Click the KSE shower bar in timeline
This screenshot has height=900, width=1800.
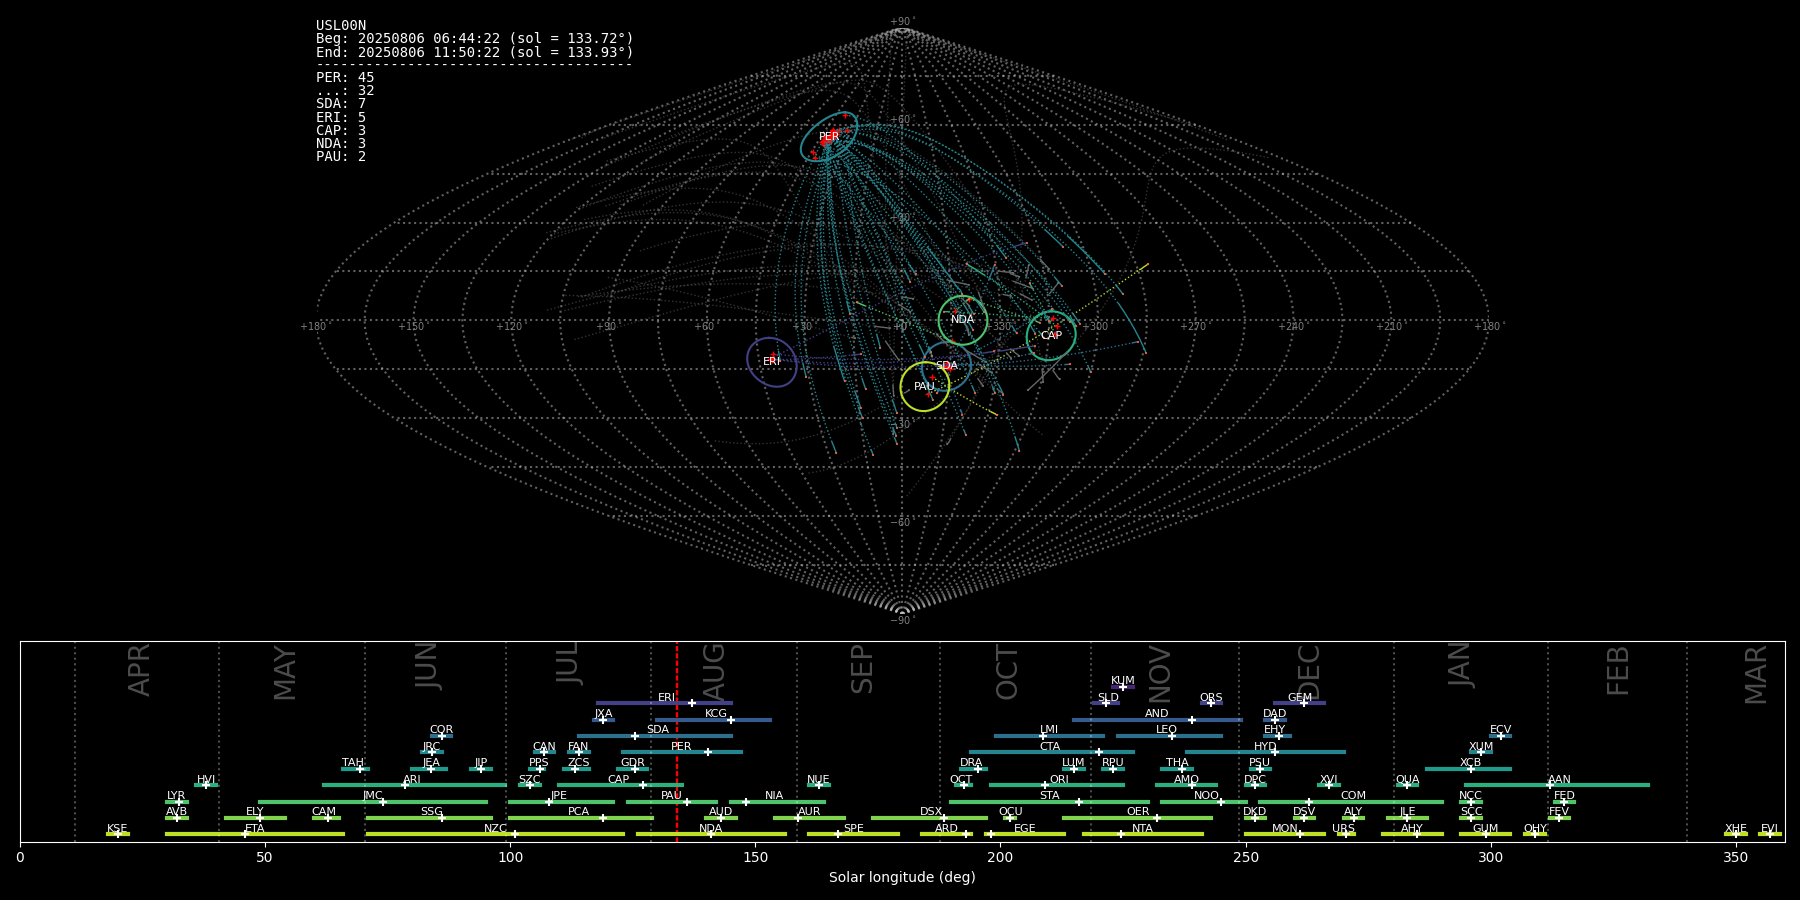pyautogui.click(x=118, y=834)
